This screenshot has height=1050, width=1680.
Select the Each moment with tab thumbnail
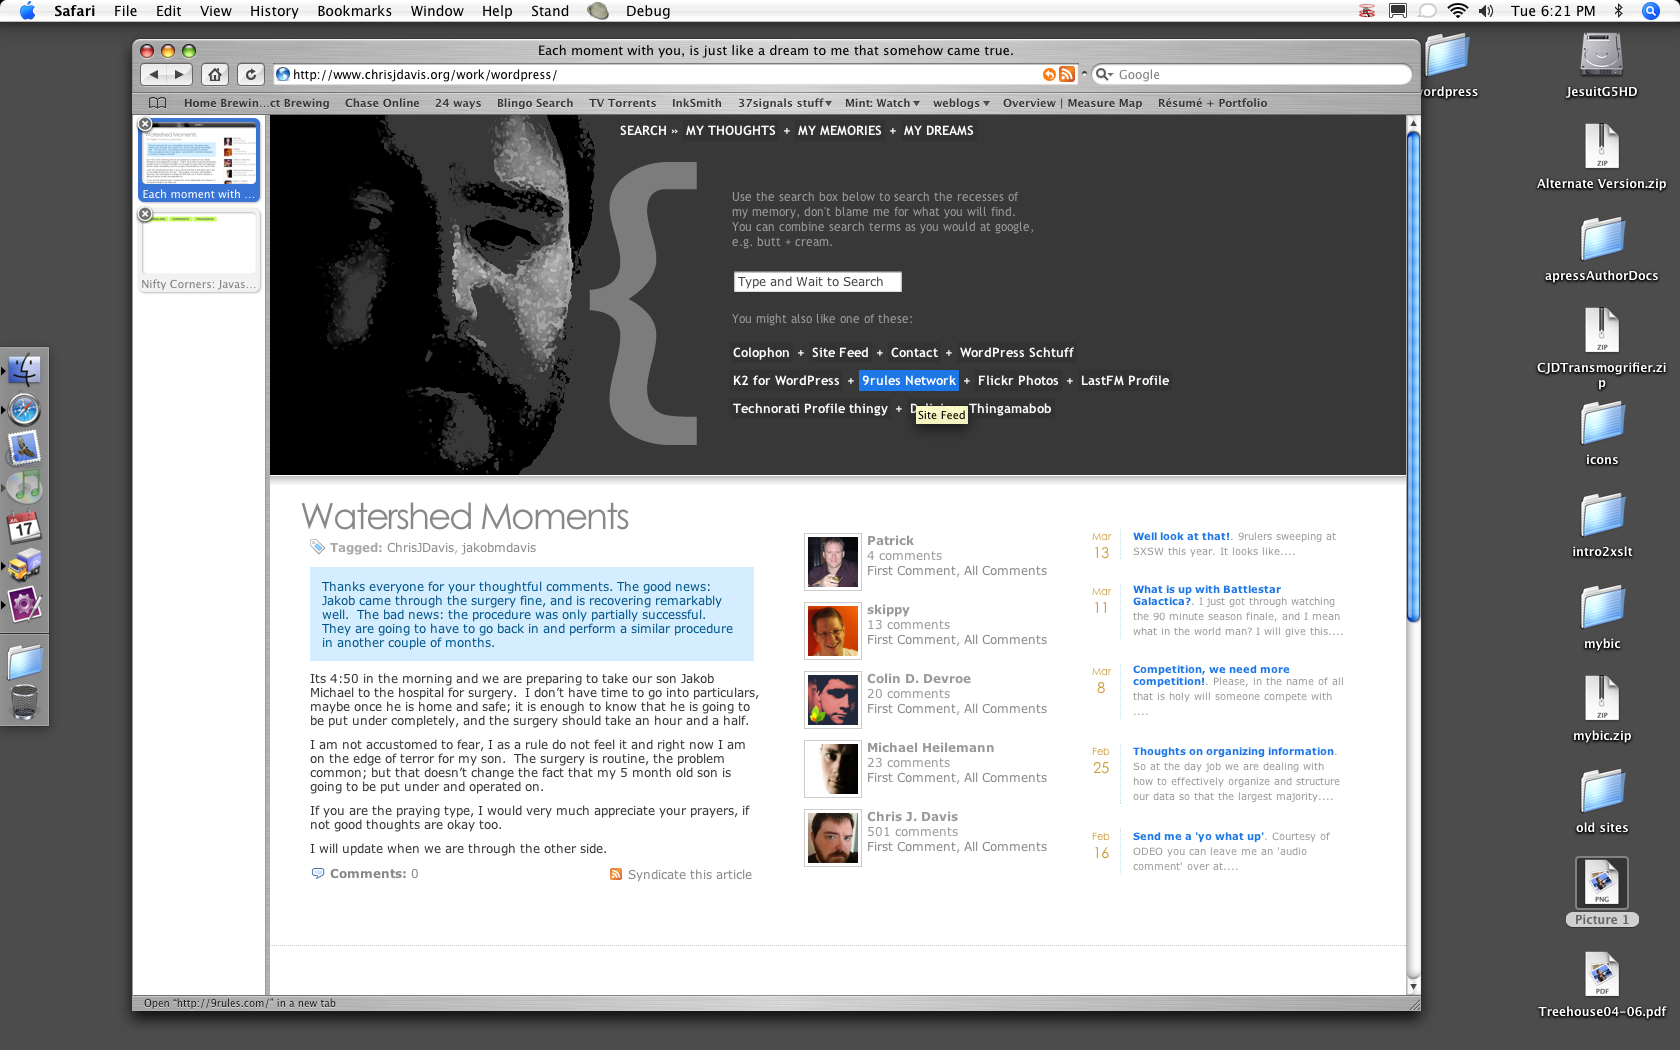[x=198, y=160]
